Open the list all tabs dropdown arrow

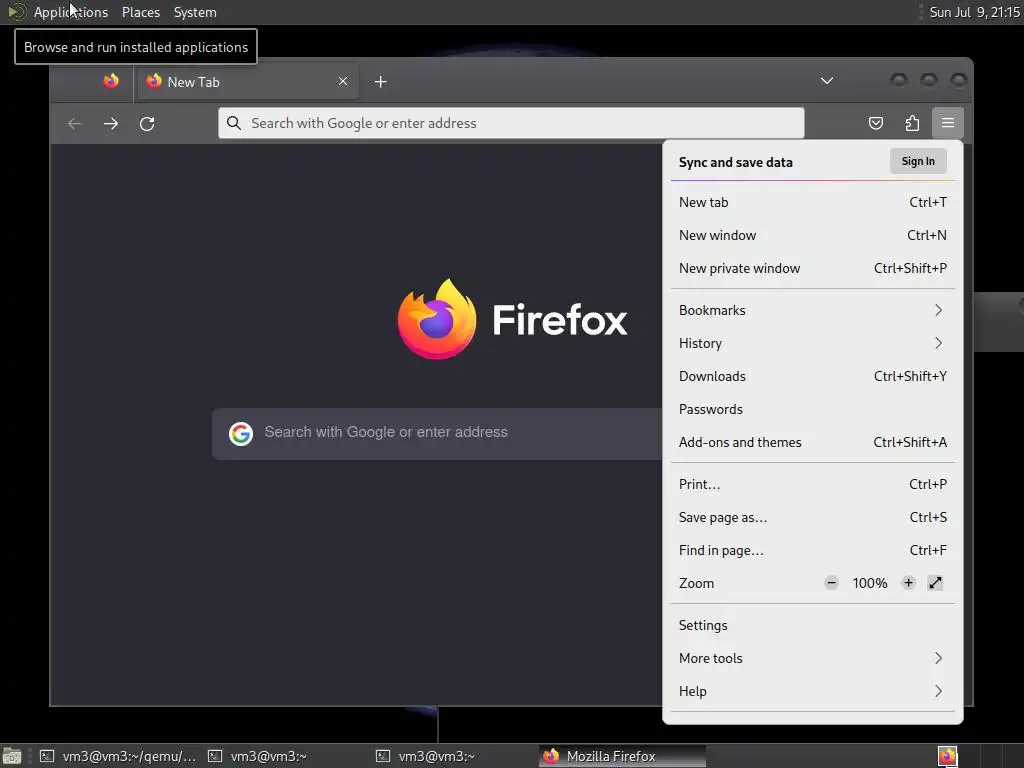click(x=827, y=81)
